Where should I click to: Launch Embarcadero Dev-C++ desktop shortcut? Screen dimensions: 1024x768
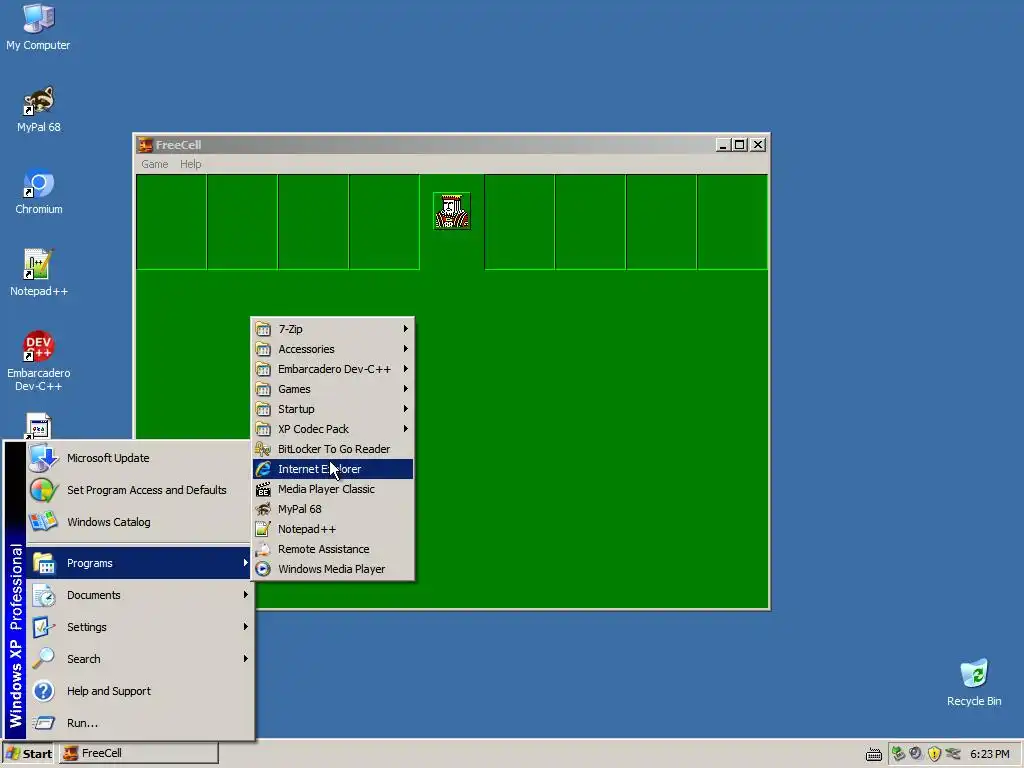38,361
